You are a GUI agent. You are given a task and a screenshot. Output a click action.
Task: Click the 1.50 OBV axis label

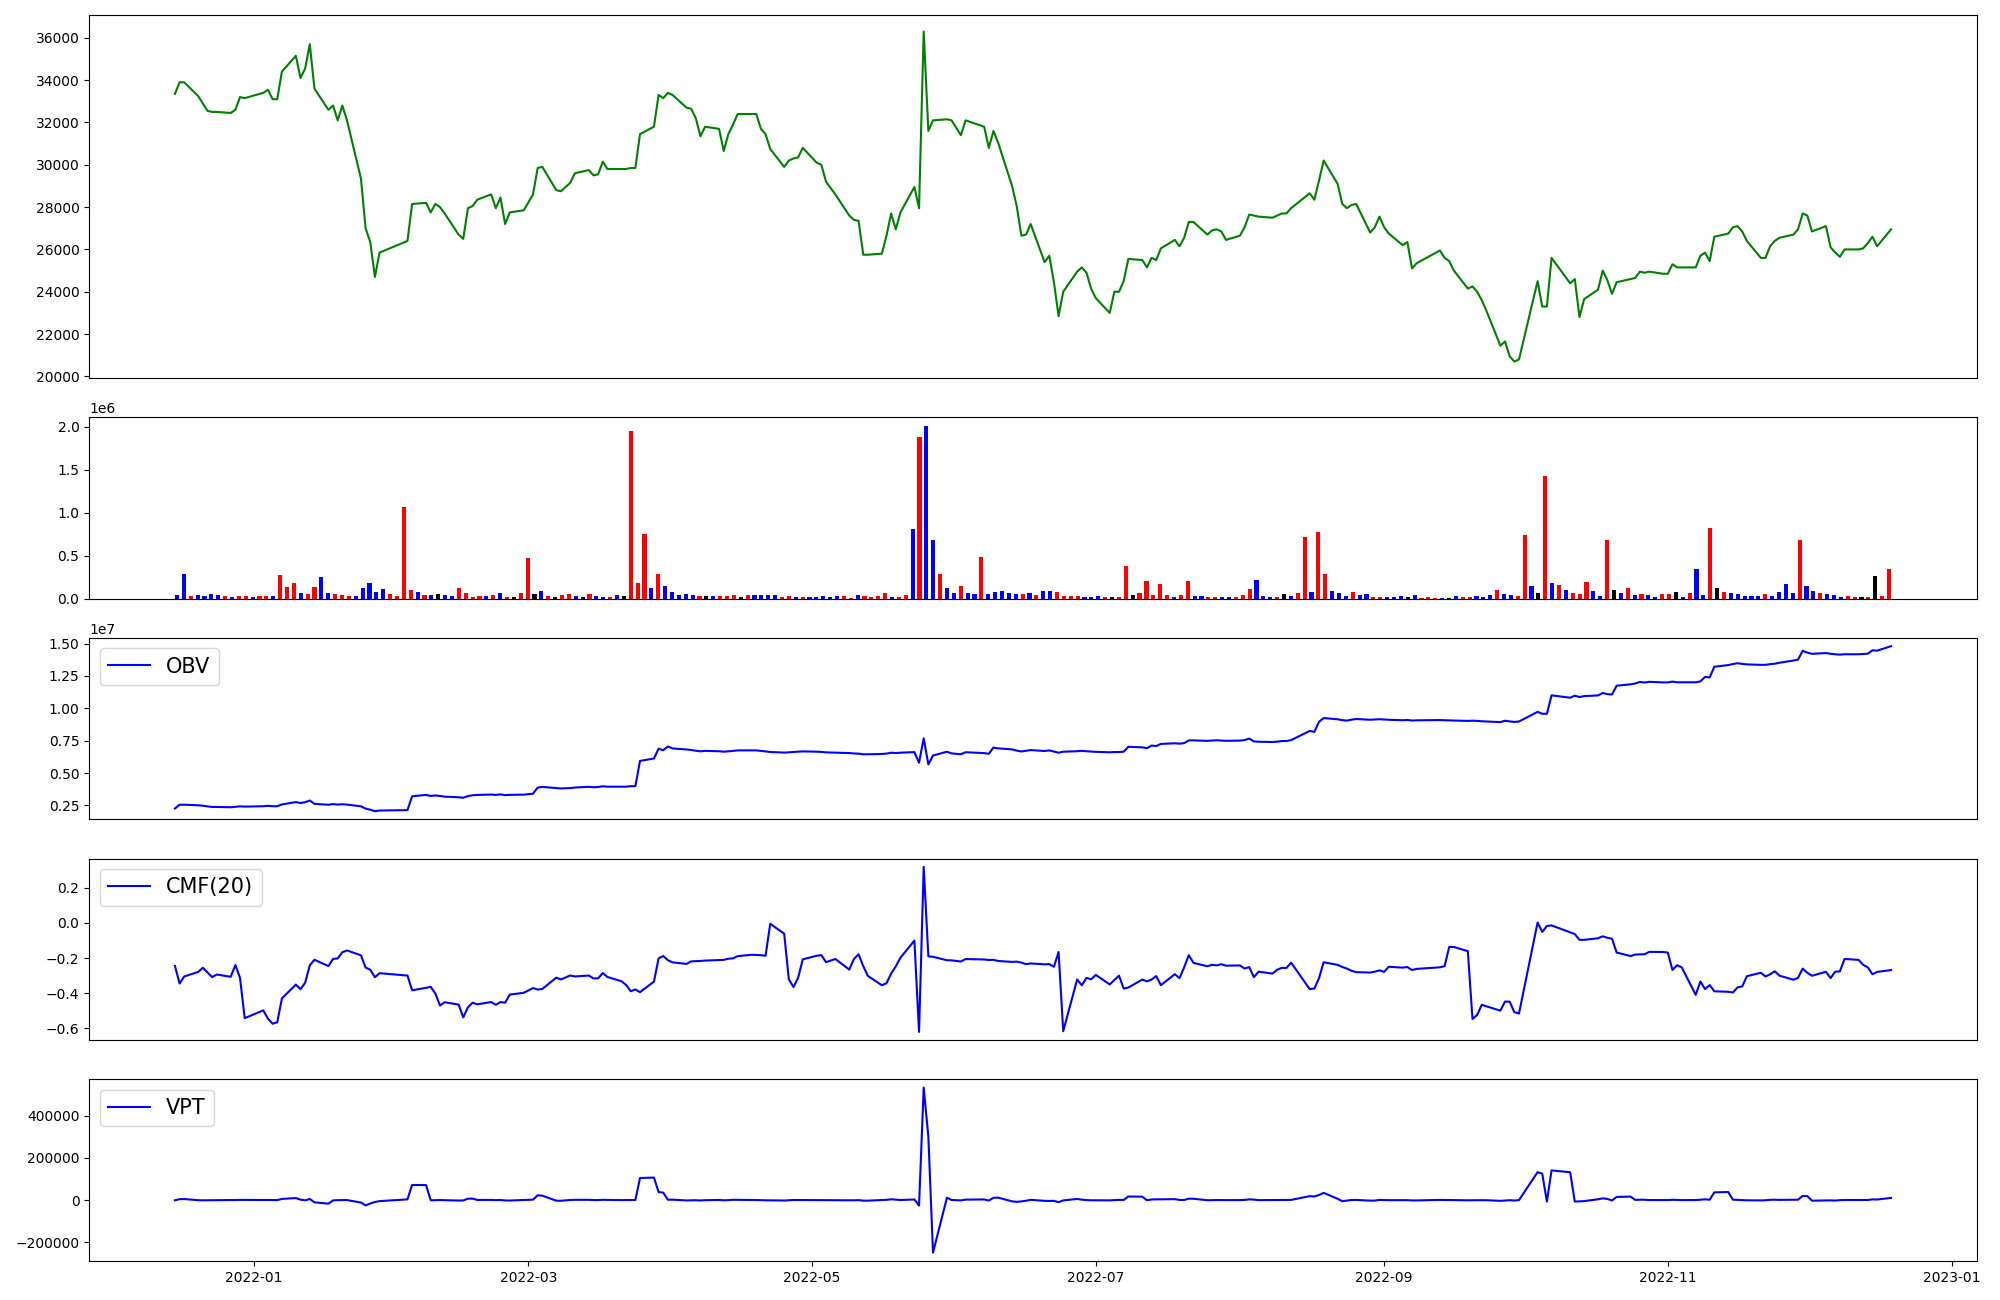[x=64, y=644]
